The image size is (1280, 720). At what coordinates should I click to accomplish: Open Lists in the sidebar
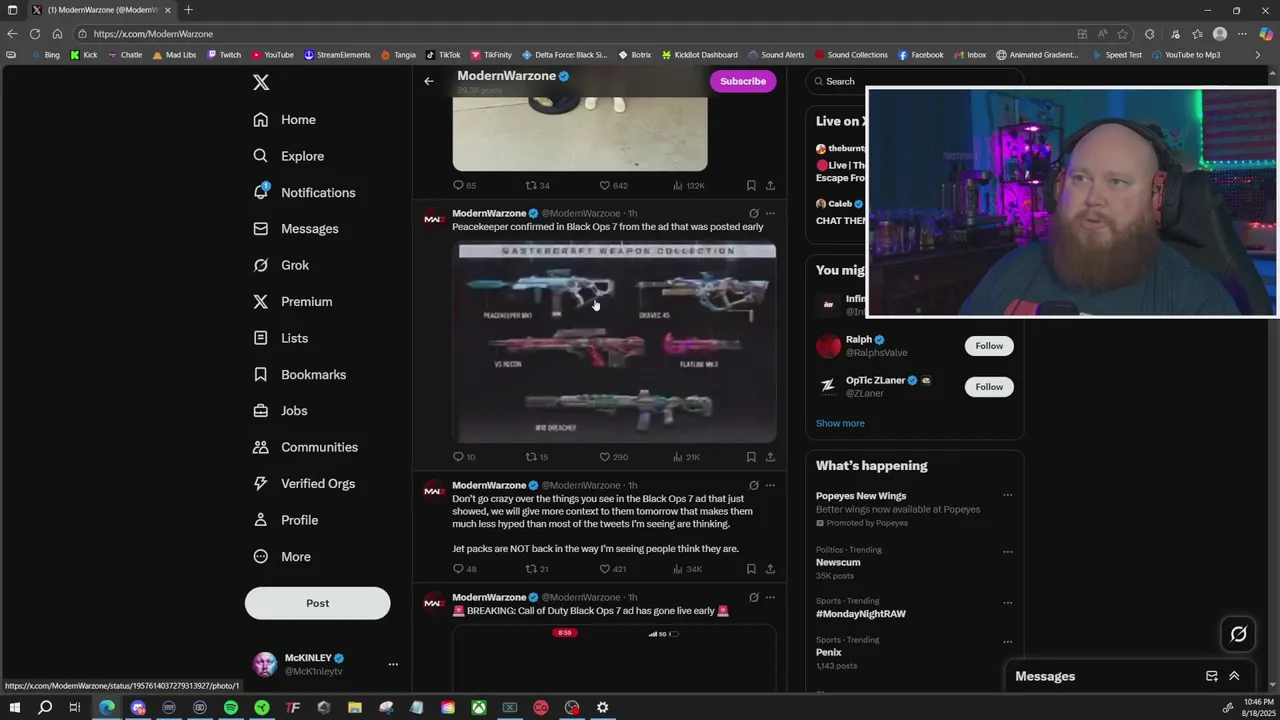point(281,338)
